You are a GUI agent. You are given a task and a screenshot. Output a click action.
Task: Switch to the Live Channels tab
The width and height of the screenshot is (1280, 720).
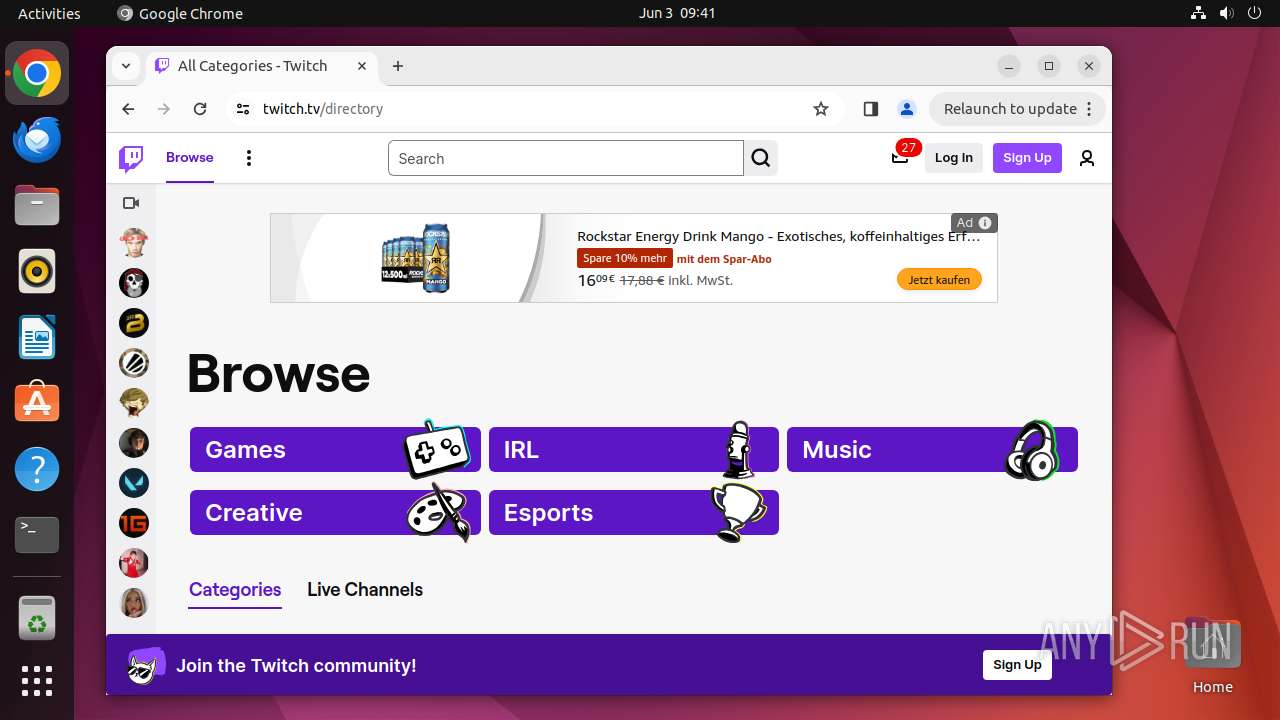click(365, 590)
